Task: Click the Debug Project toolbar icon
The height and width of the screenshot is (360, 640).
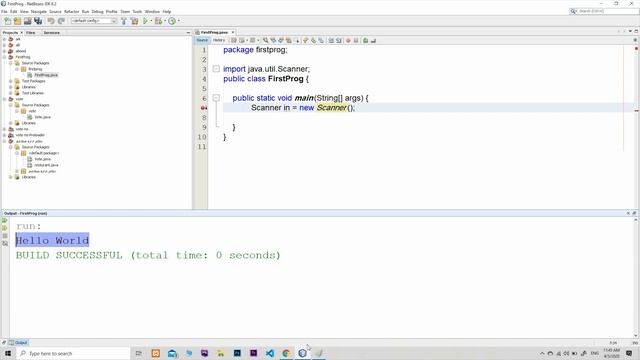Action: pos(158,21)
